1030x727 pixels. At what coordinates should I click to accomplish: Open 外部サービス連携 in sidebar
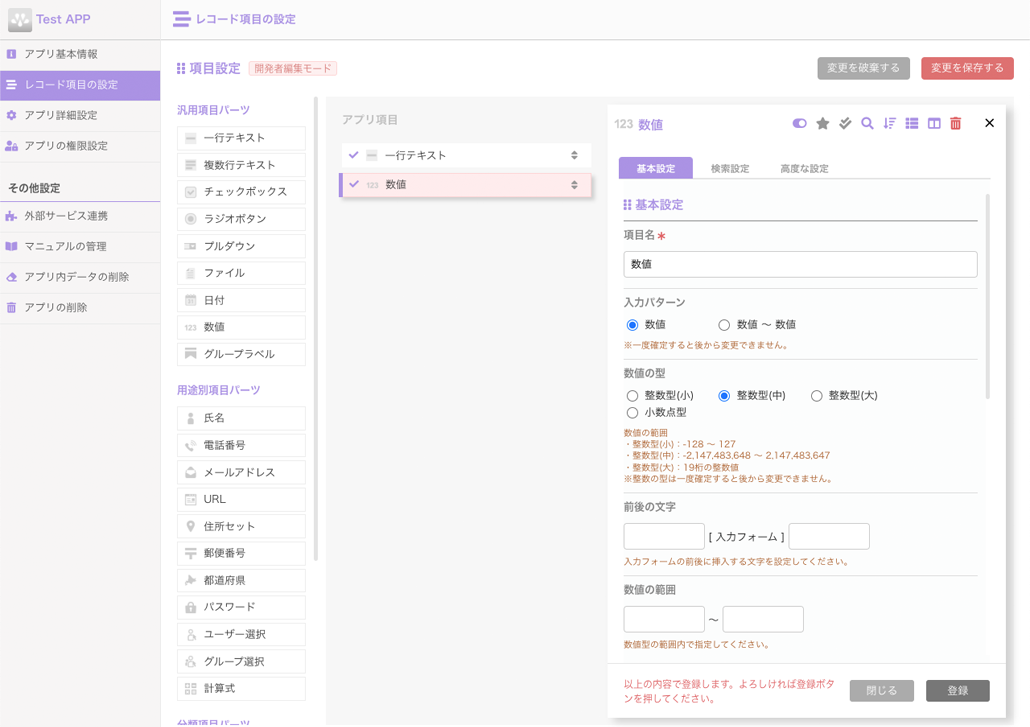click(80, 216)
